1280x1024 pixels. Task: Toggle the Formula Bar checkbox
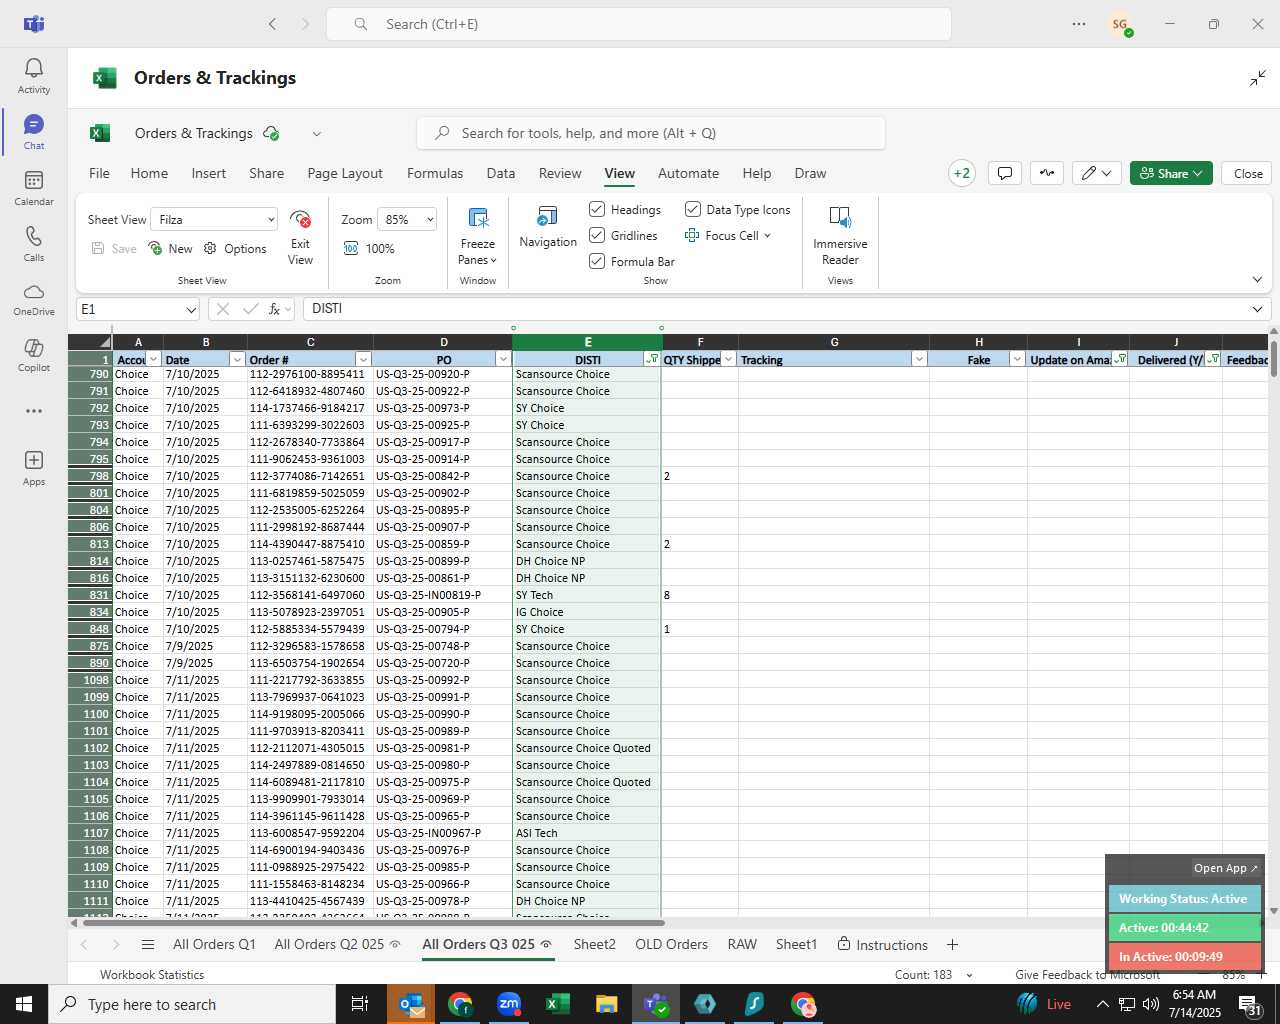[x=597, y=261]
